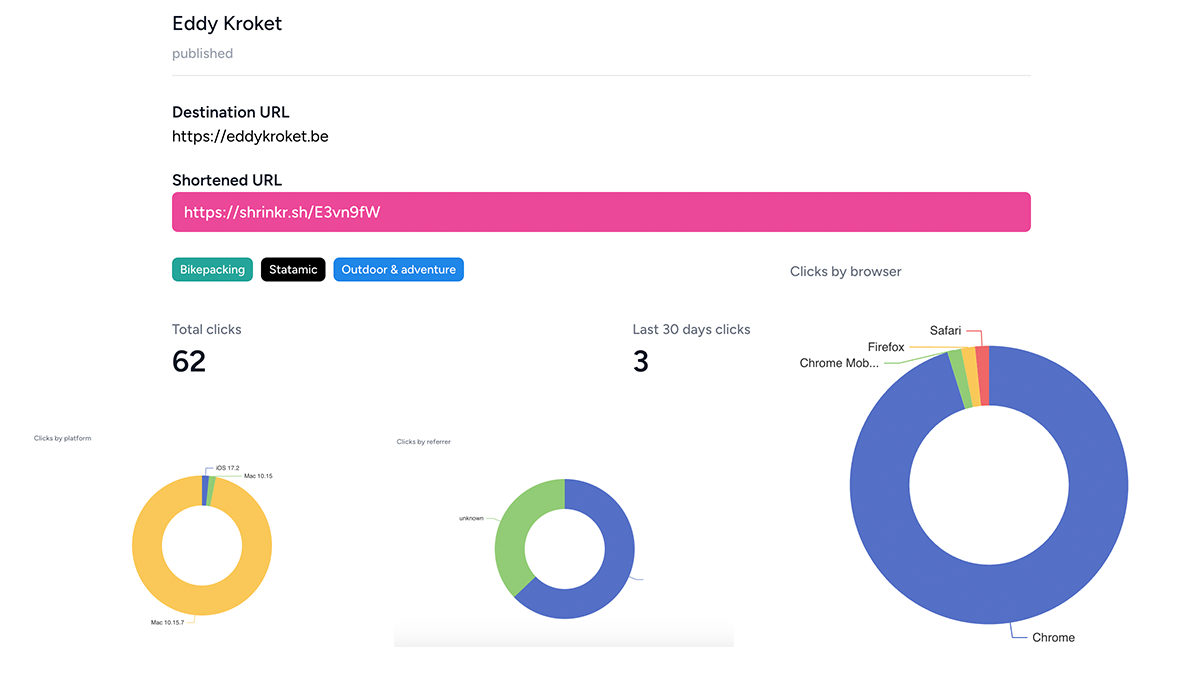The image size is (1200, 698).
Task: Click the Outdoor & adventure tag
Action: [398, 270]
